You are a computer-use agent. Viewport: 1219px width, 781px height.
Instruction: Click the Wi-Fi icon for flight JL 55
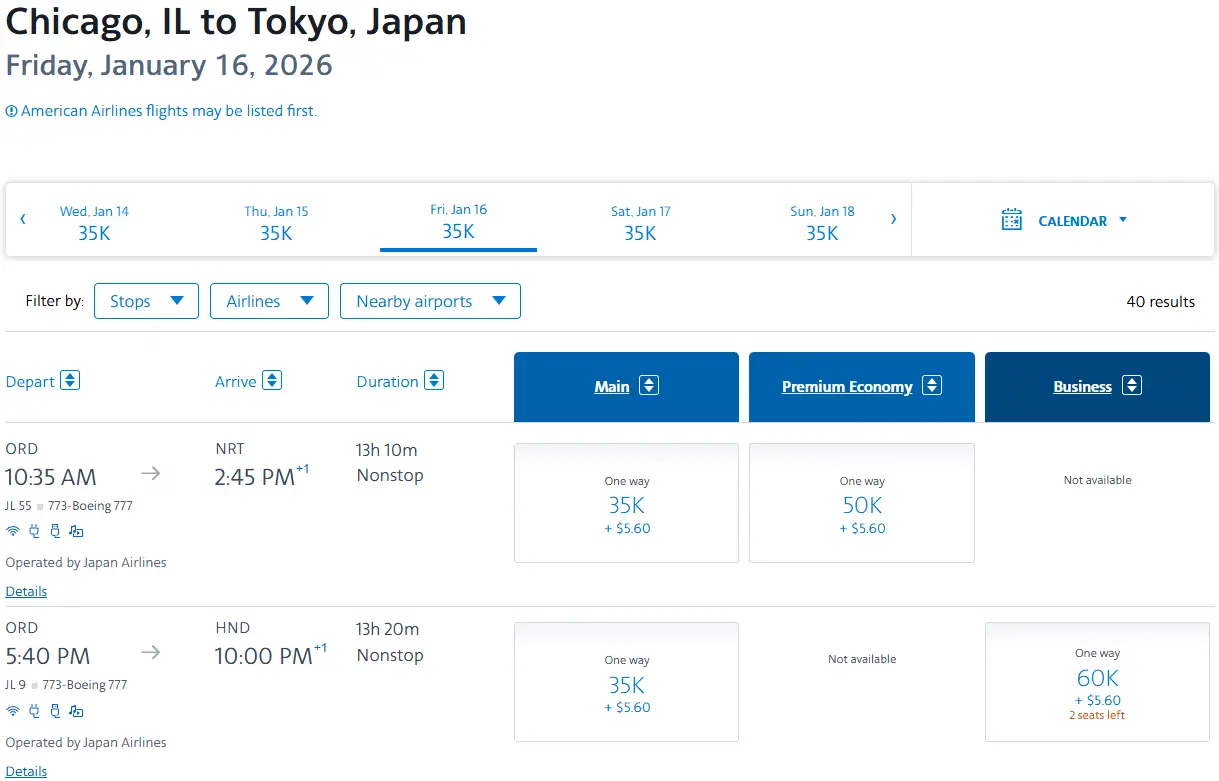click(13, 531)
